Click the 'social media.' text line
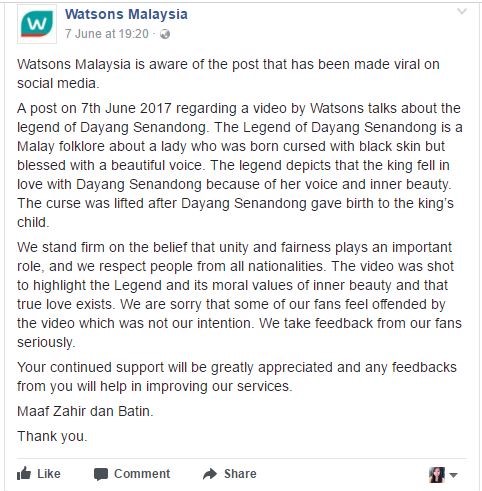Viewport: 482px width, 491px height. click(58, 83)
